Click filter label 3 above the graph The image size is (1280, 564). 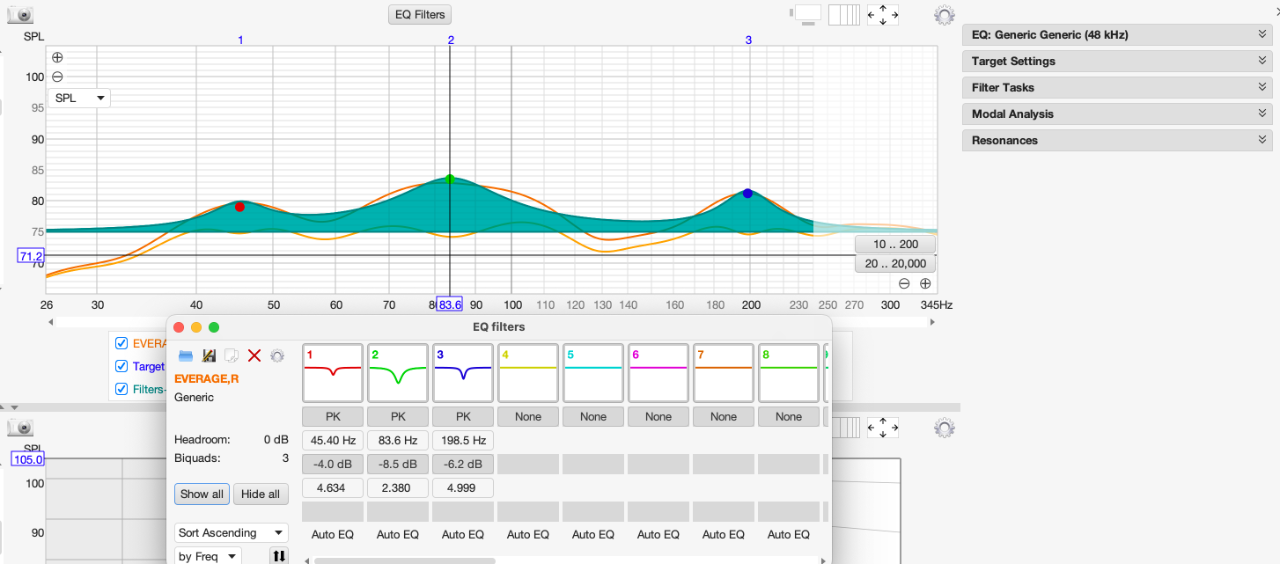(x=748, y=40)
